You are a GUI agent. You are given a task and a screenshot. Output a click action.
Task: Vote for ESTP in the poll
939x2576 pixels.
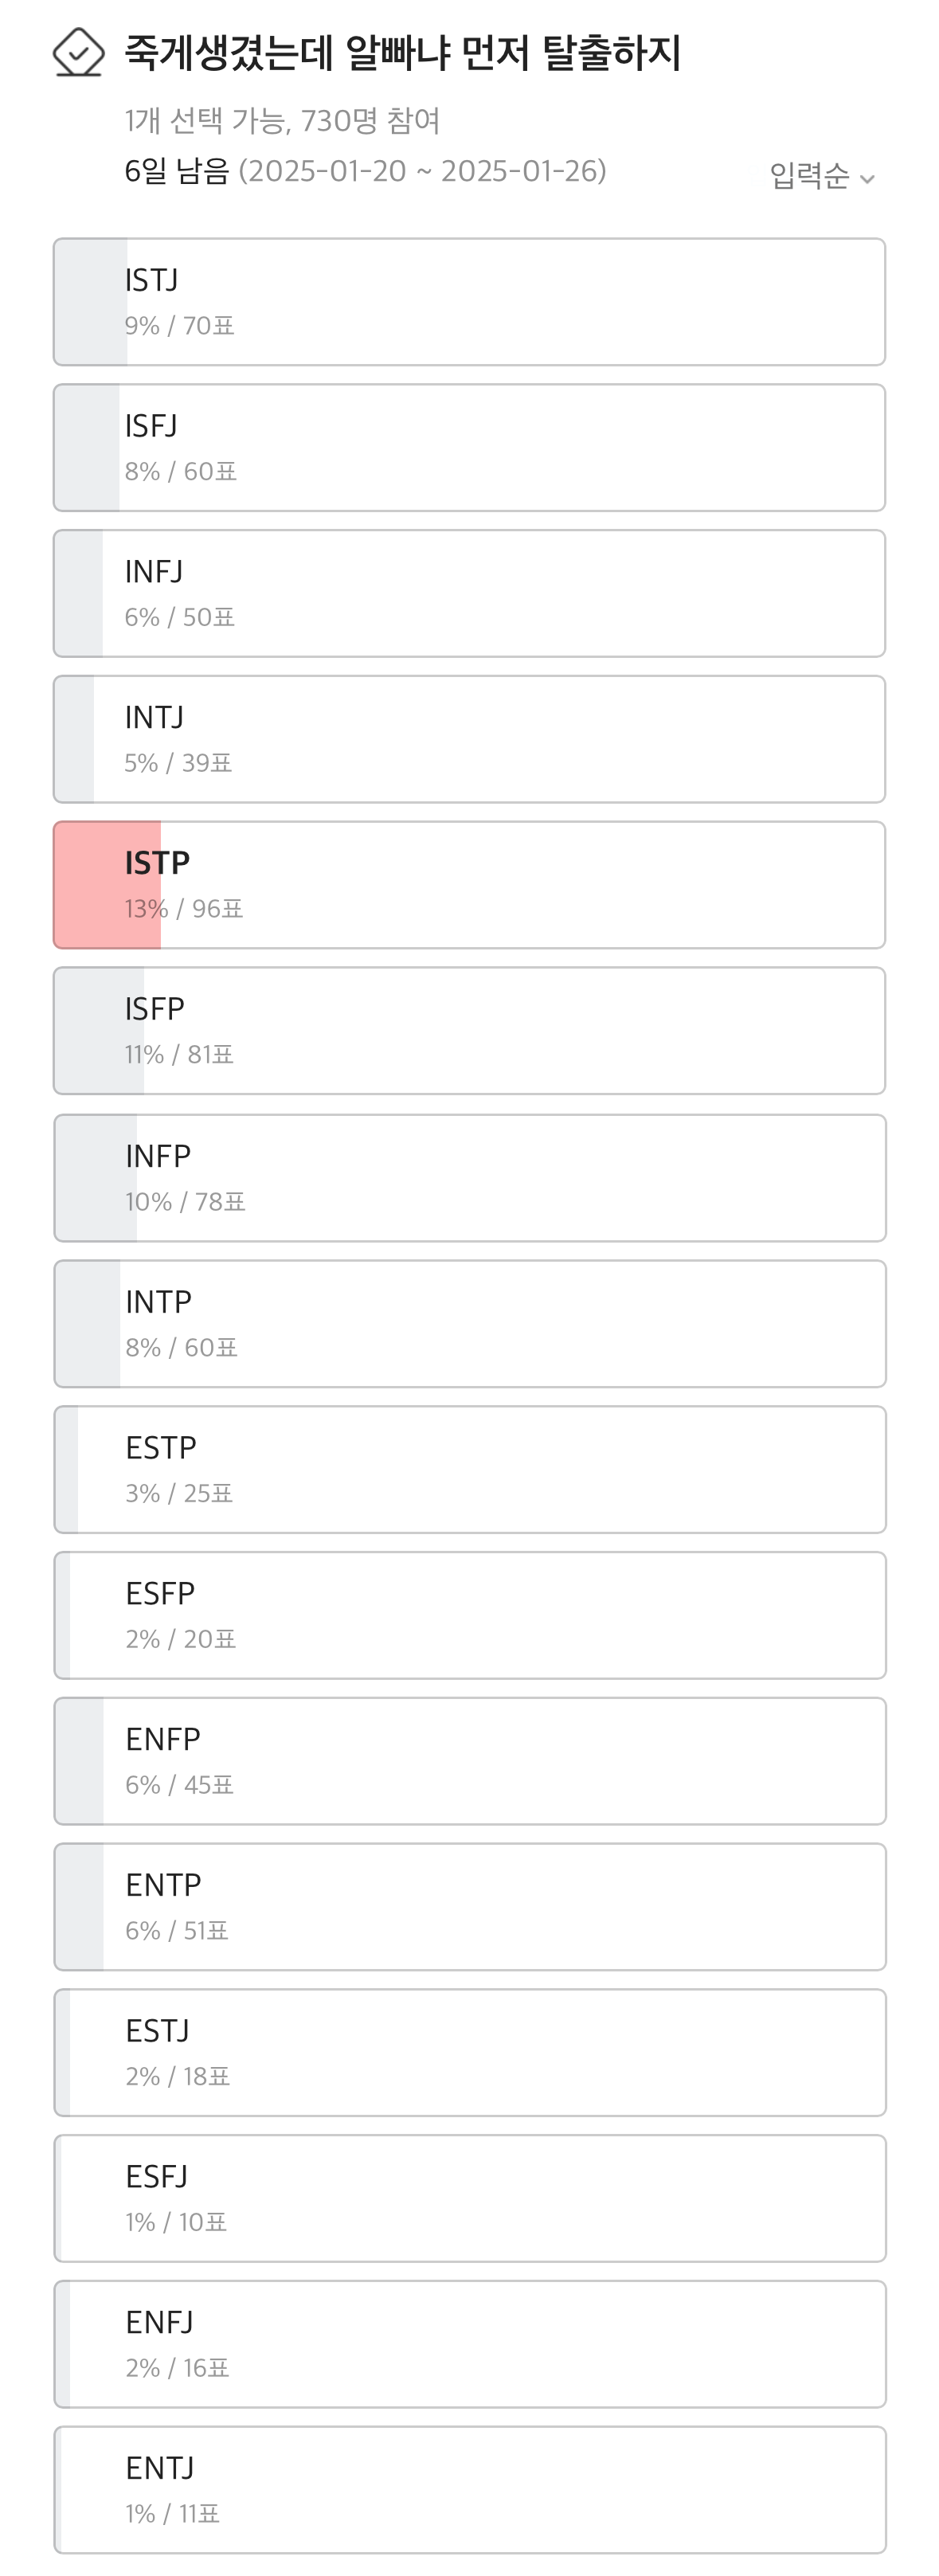469,1470
